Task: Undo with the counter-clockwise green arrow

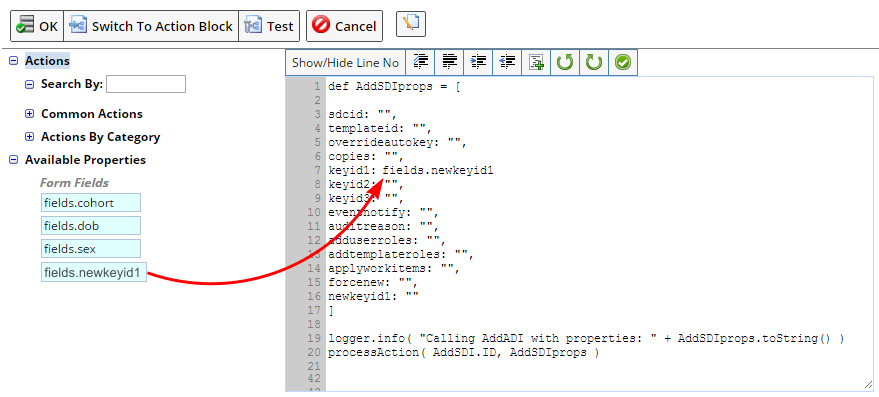Action: click(565, 63)
